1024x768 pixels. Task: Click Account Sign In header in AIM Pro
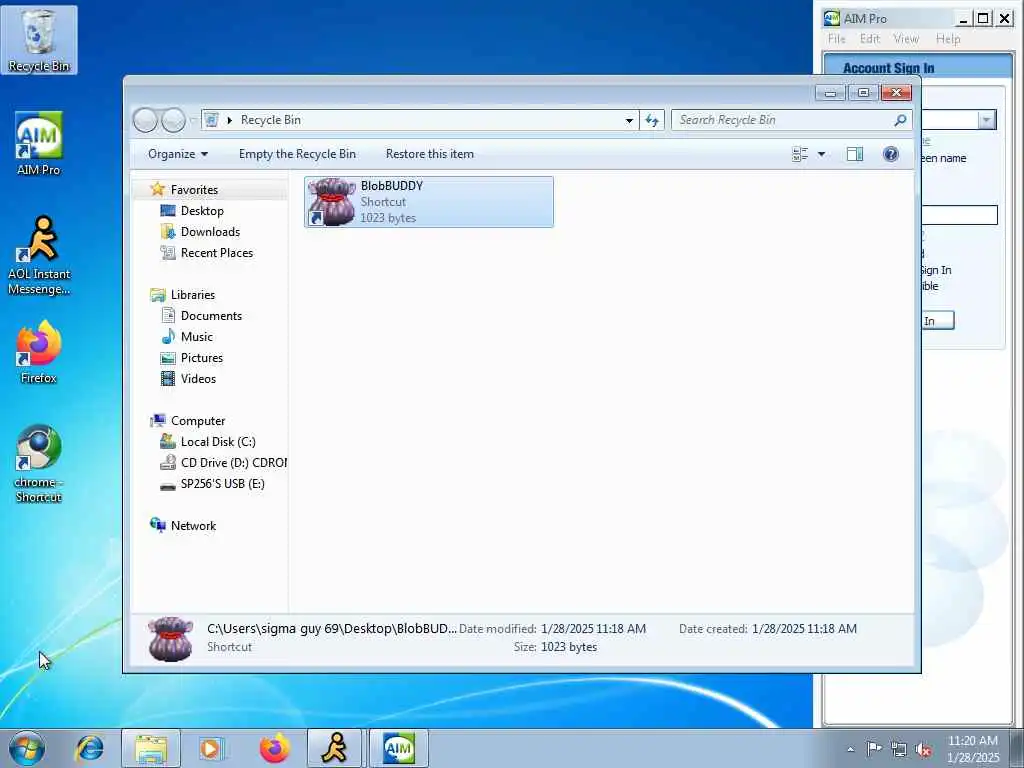click(888, 68)
